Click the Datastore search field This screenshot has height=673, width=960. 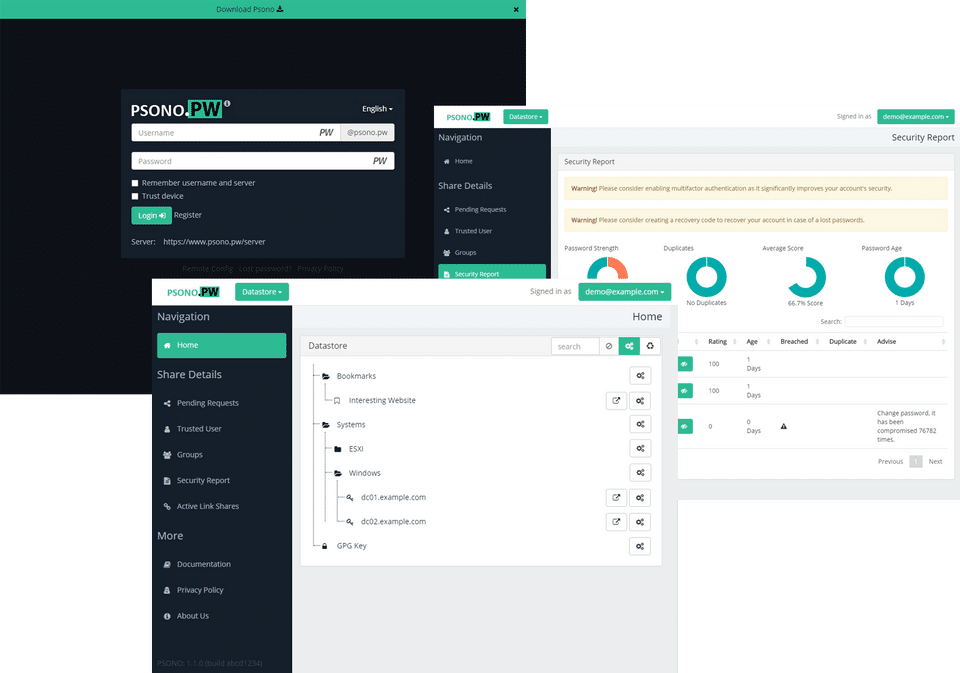coord(575,347)
